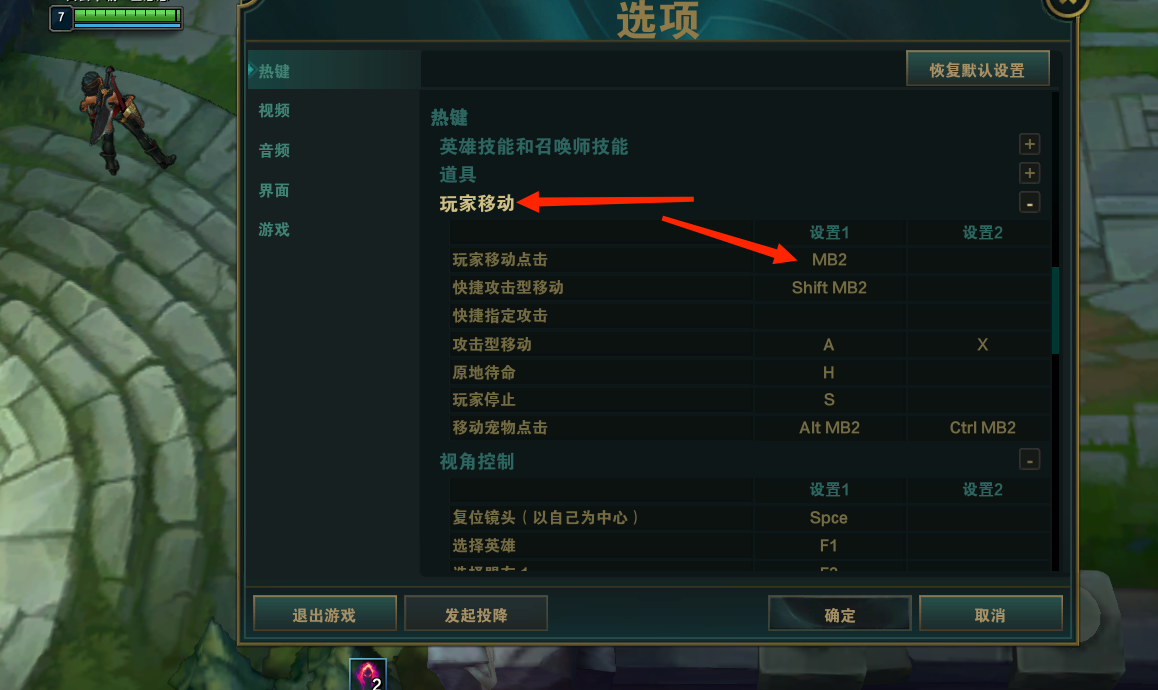Click 发起投降 button
This screenshot has height=690, width=1158.
tap(476, 614)
